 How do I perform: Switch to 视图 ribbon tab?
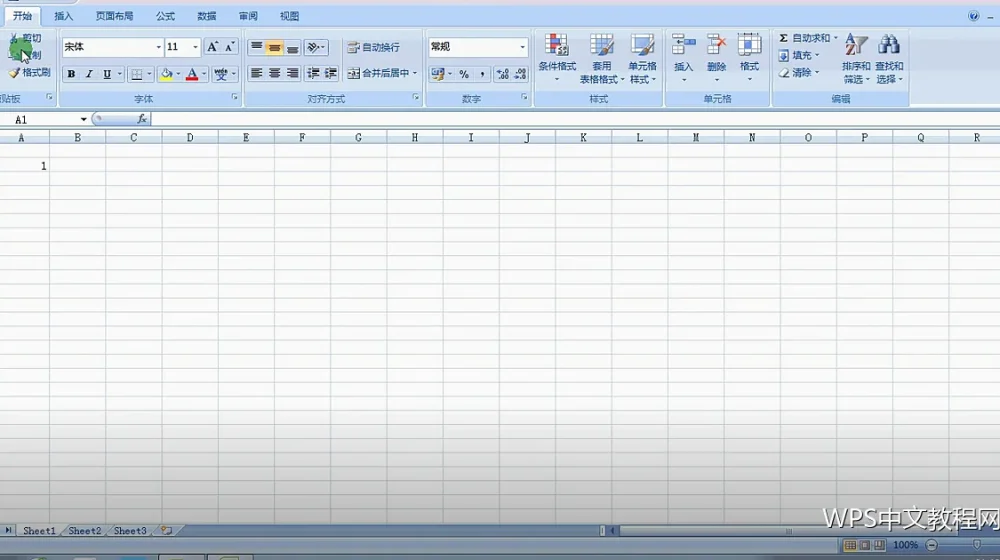(289, 16)
